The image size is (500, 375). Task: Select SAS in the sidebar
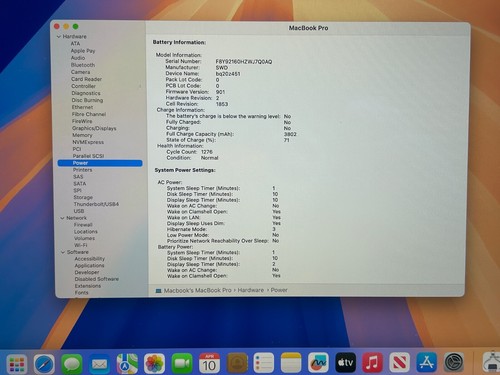pyautogui.click(x=78, y=177)
